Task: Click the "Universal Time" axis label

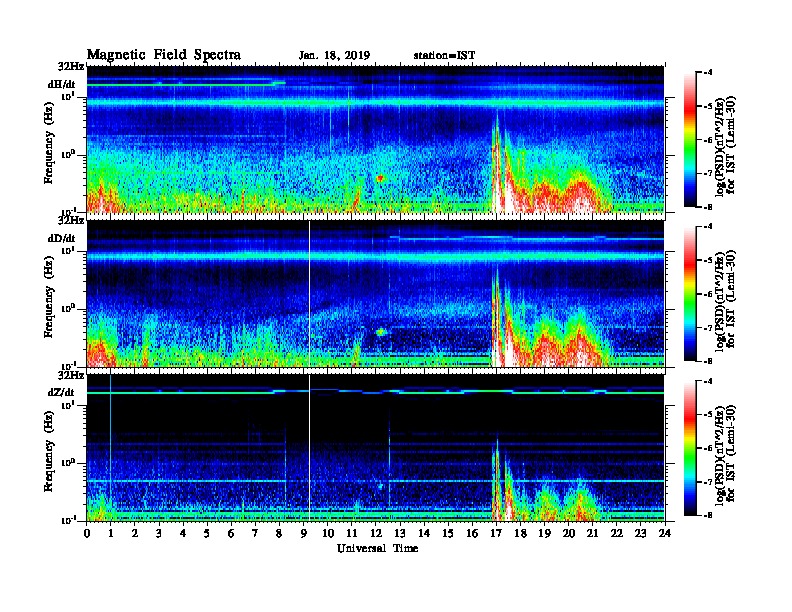Action: [x=377, y=548]
